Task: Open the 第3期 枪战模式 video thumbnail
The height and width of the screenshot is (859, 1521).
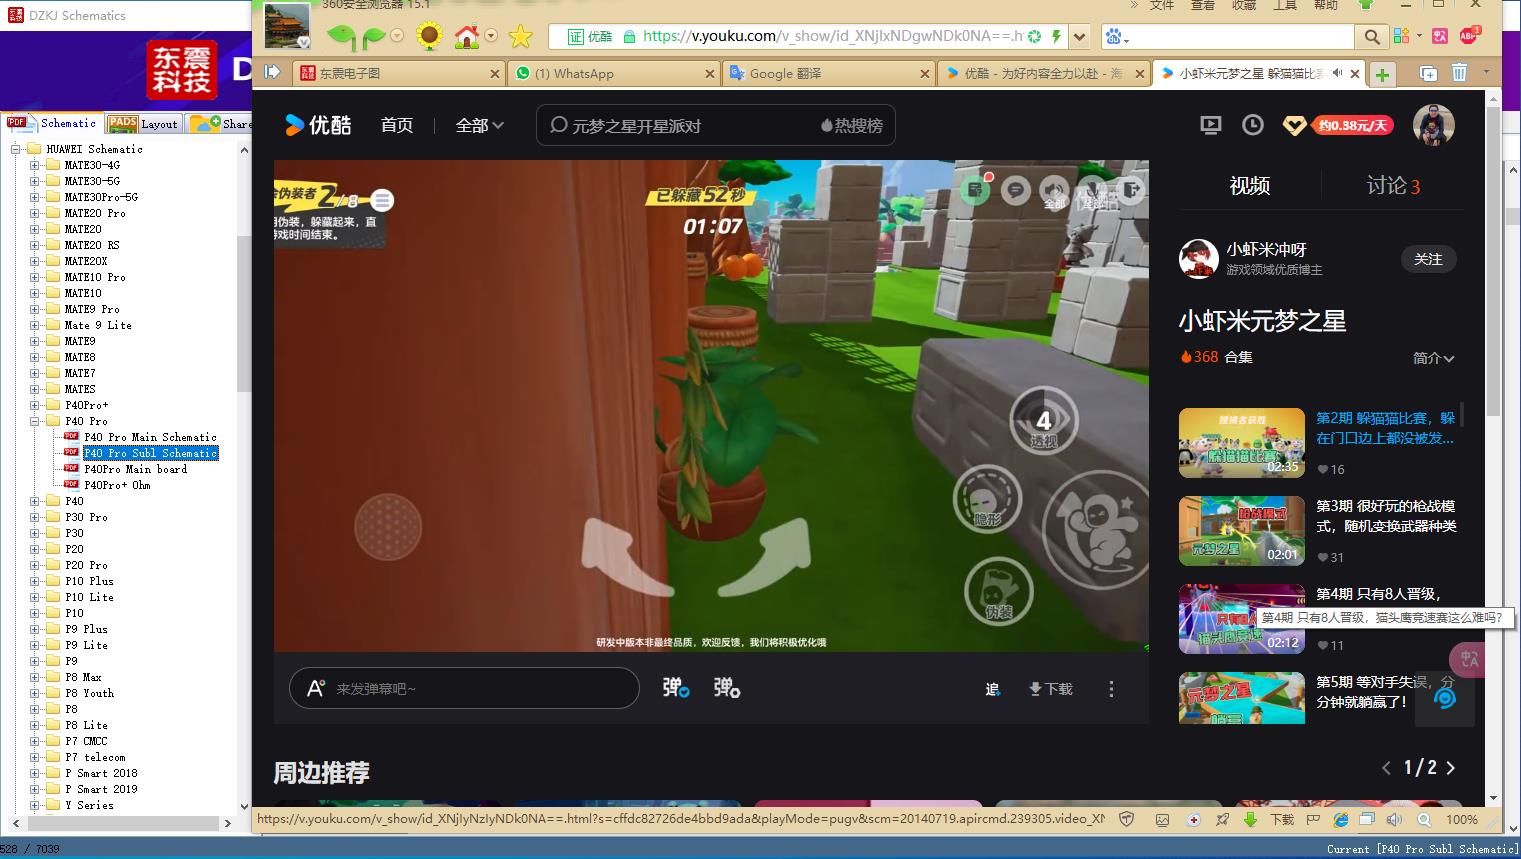Action: point(1242,531)
